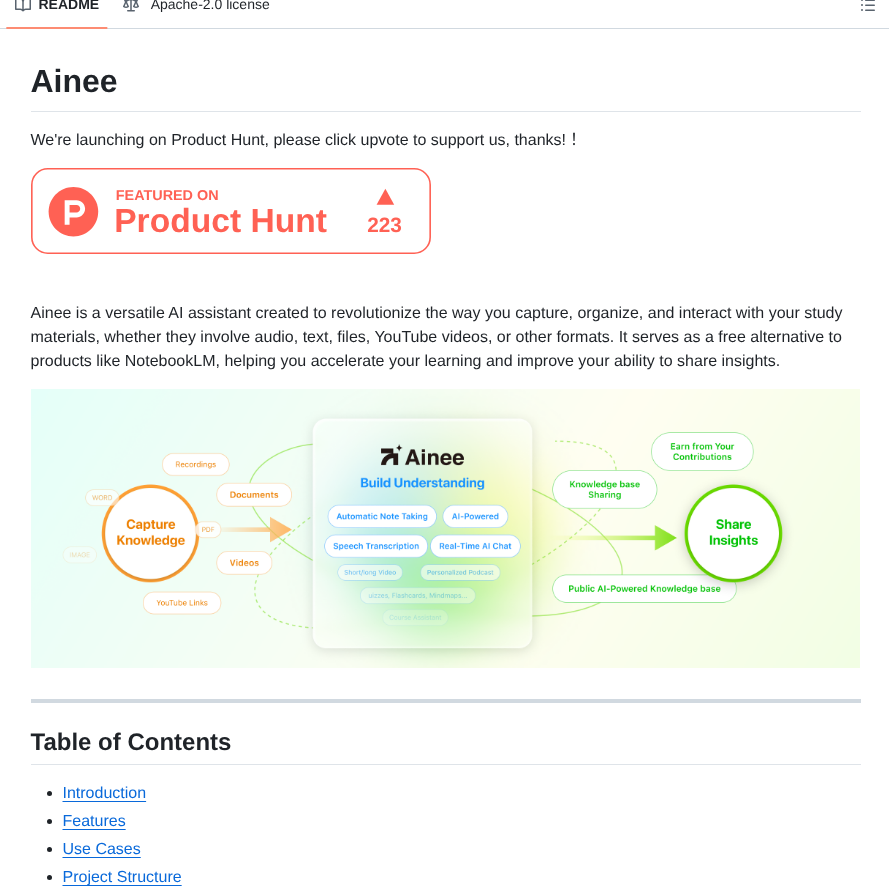Switch to Apache-2.0 license tab

pyautogui.click(x=209, y=5)
